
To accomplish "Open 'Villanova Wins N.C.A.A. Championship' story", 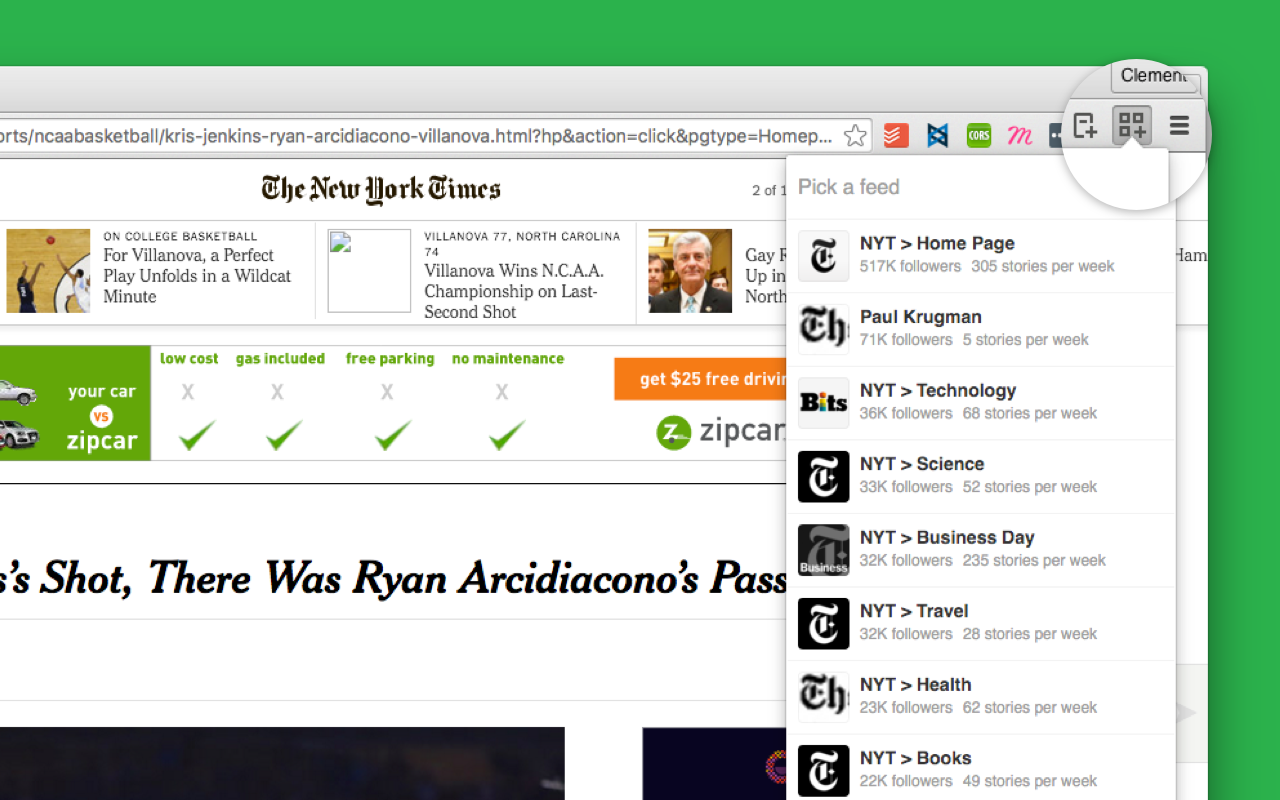I will click(514, 291).
